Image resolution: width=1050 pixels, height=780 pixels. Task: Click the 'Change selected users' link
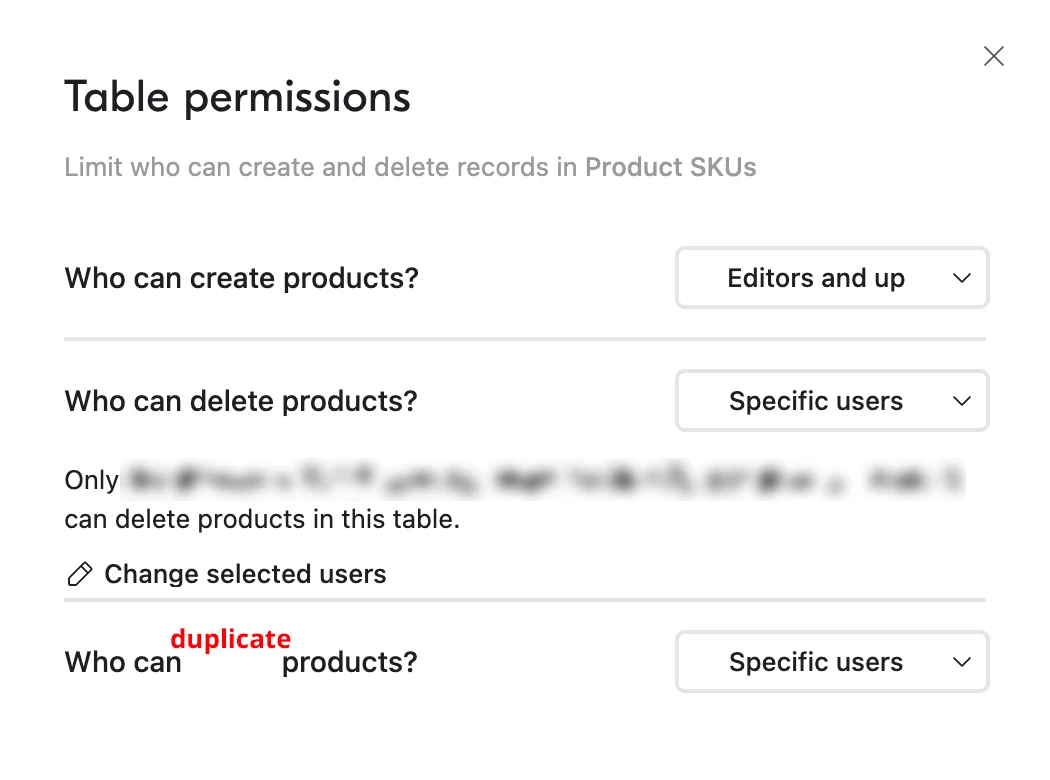(245, 574)
